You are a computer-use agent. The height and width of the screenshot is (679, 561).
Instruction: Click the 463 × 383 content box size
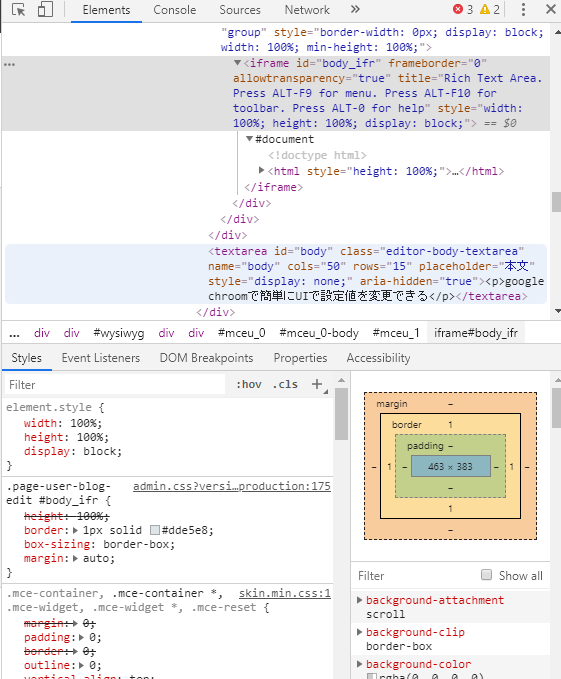450,466
